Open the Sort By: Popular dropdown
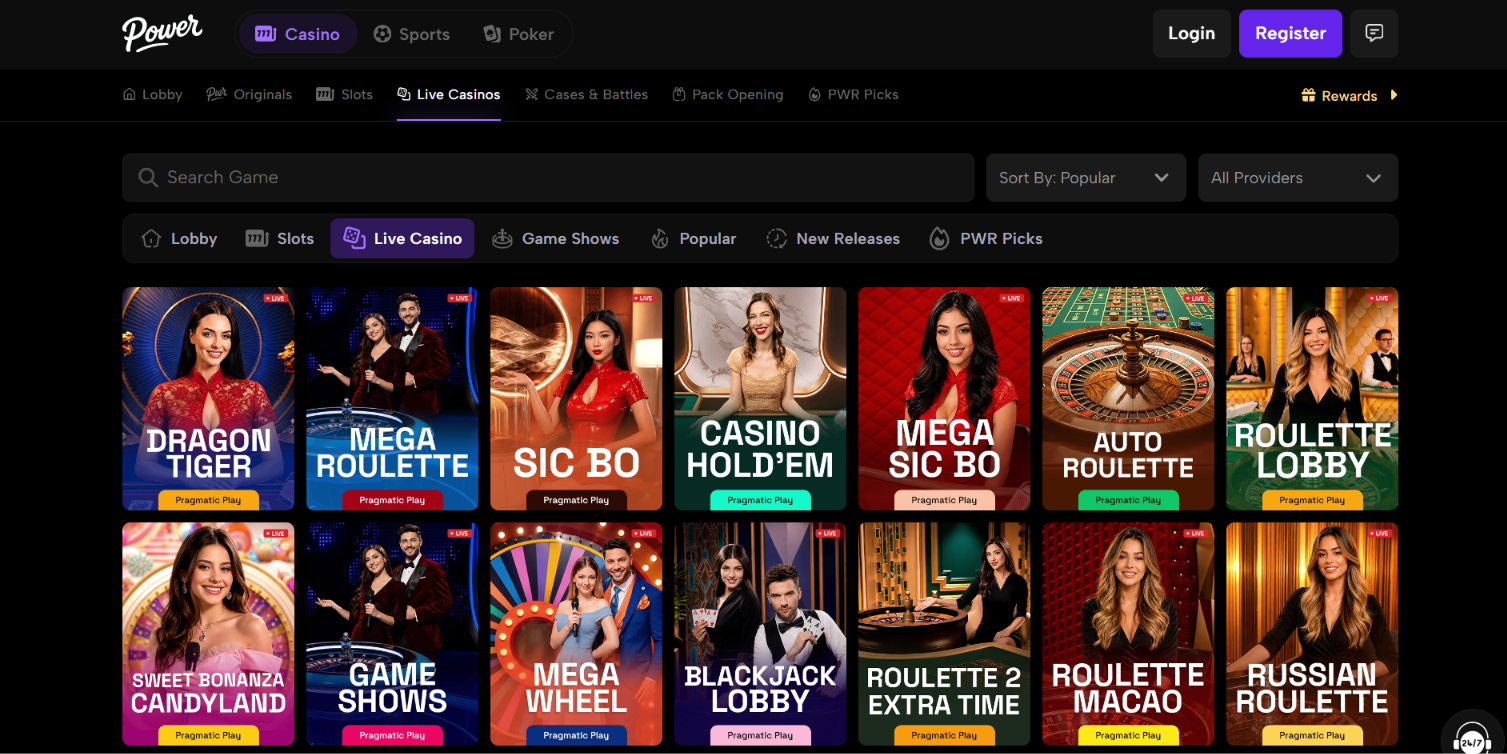The width and height of the screenshot is (1507, 754). tap(1086, 177)
